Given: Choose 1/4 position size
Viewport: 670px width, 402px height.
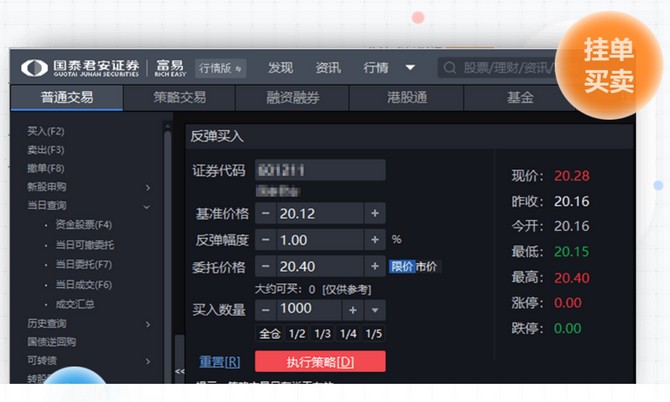Looking at the screenshot, I should [x=348, y=334].
